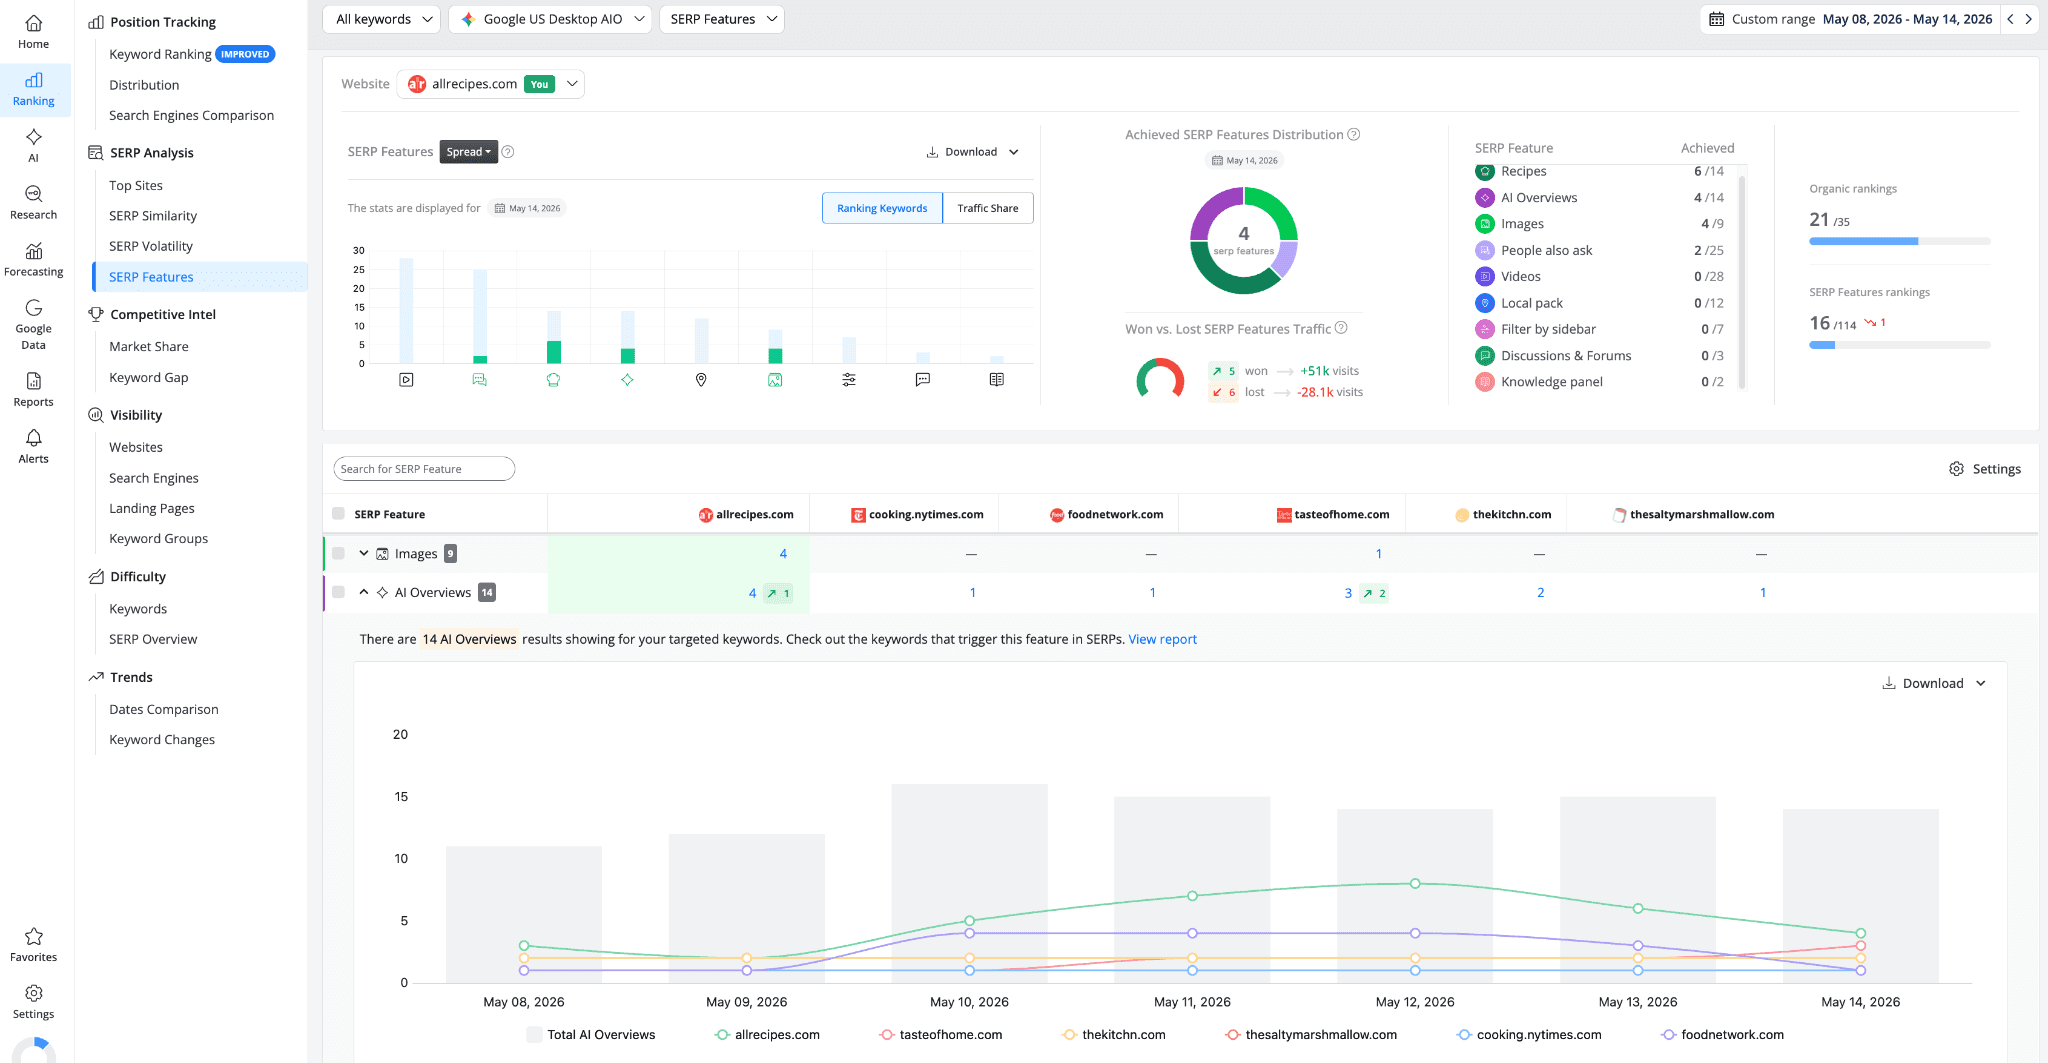The height and width of the screenshot is (1063, 2048).
Task: Open Google US Desktop AIO dropdown
Action: point(550,19)
